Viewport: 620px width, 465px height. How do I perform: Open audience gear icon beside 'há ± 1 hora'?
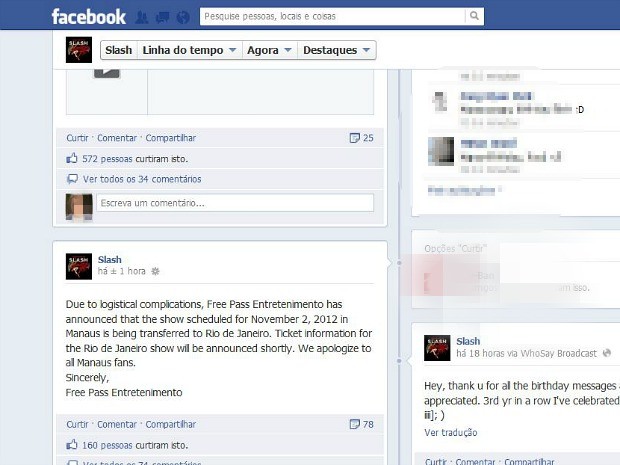point(155,271)
